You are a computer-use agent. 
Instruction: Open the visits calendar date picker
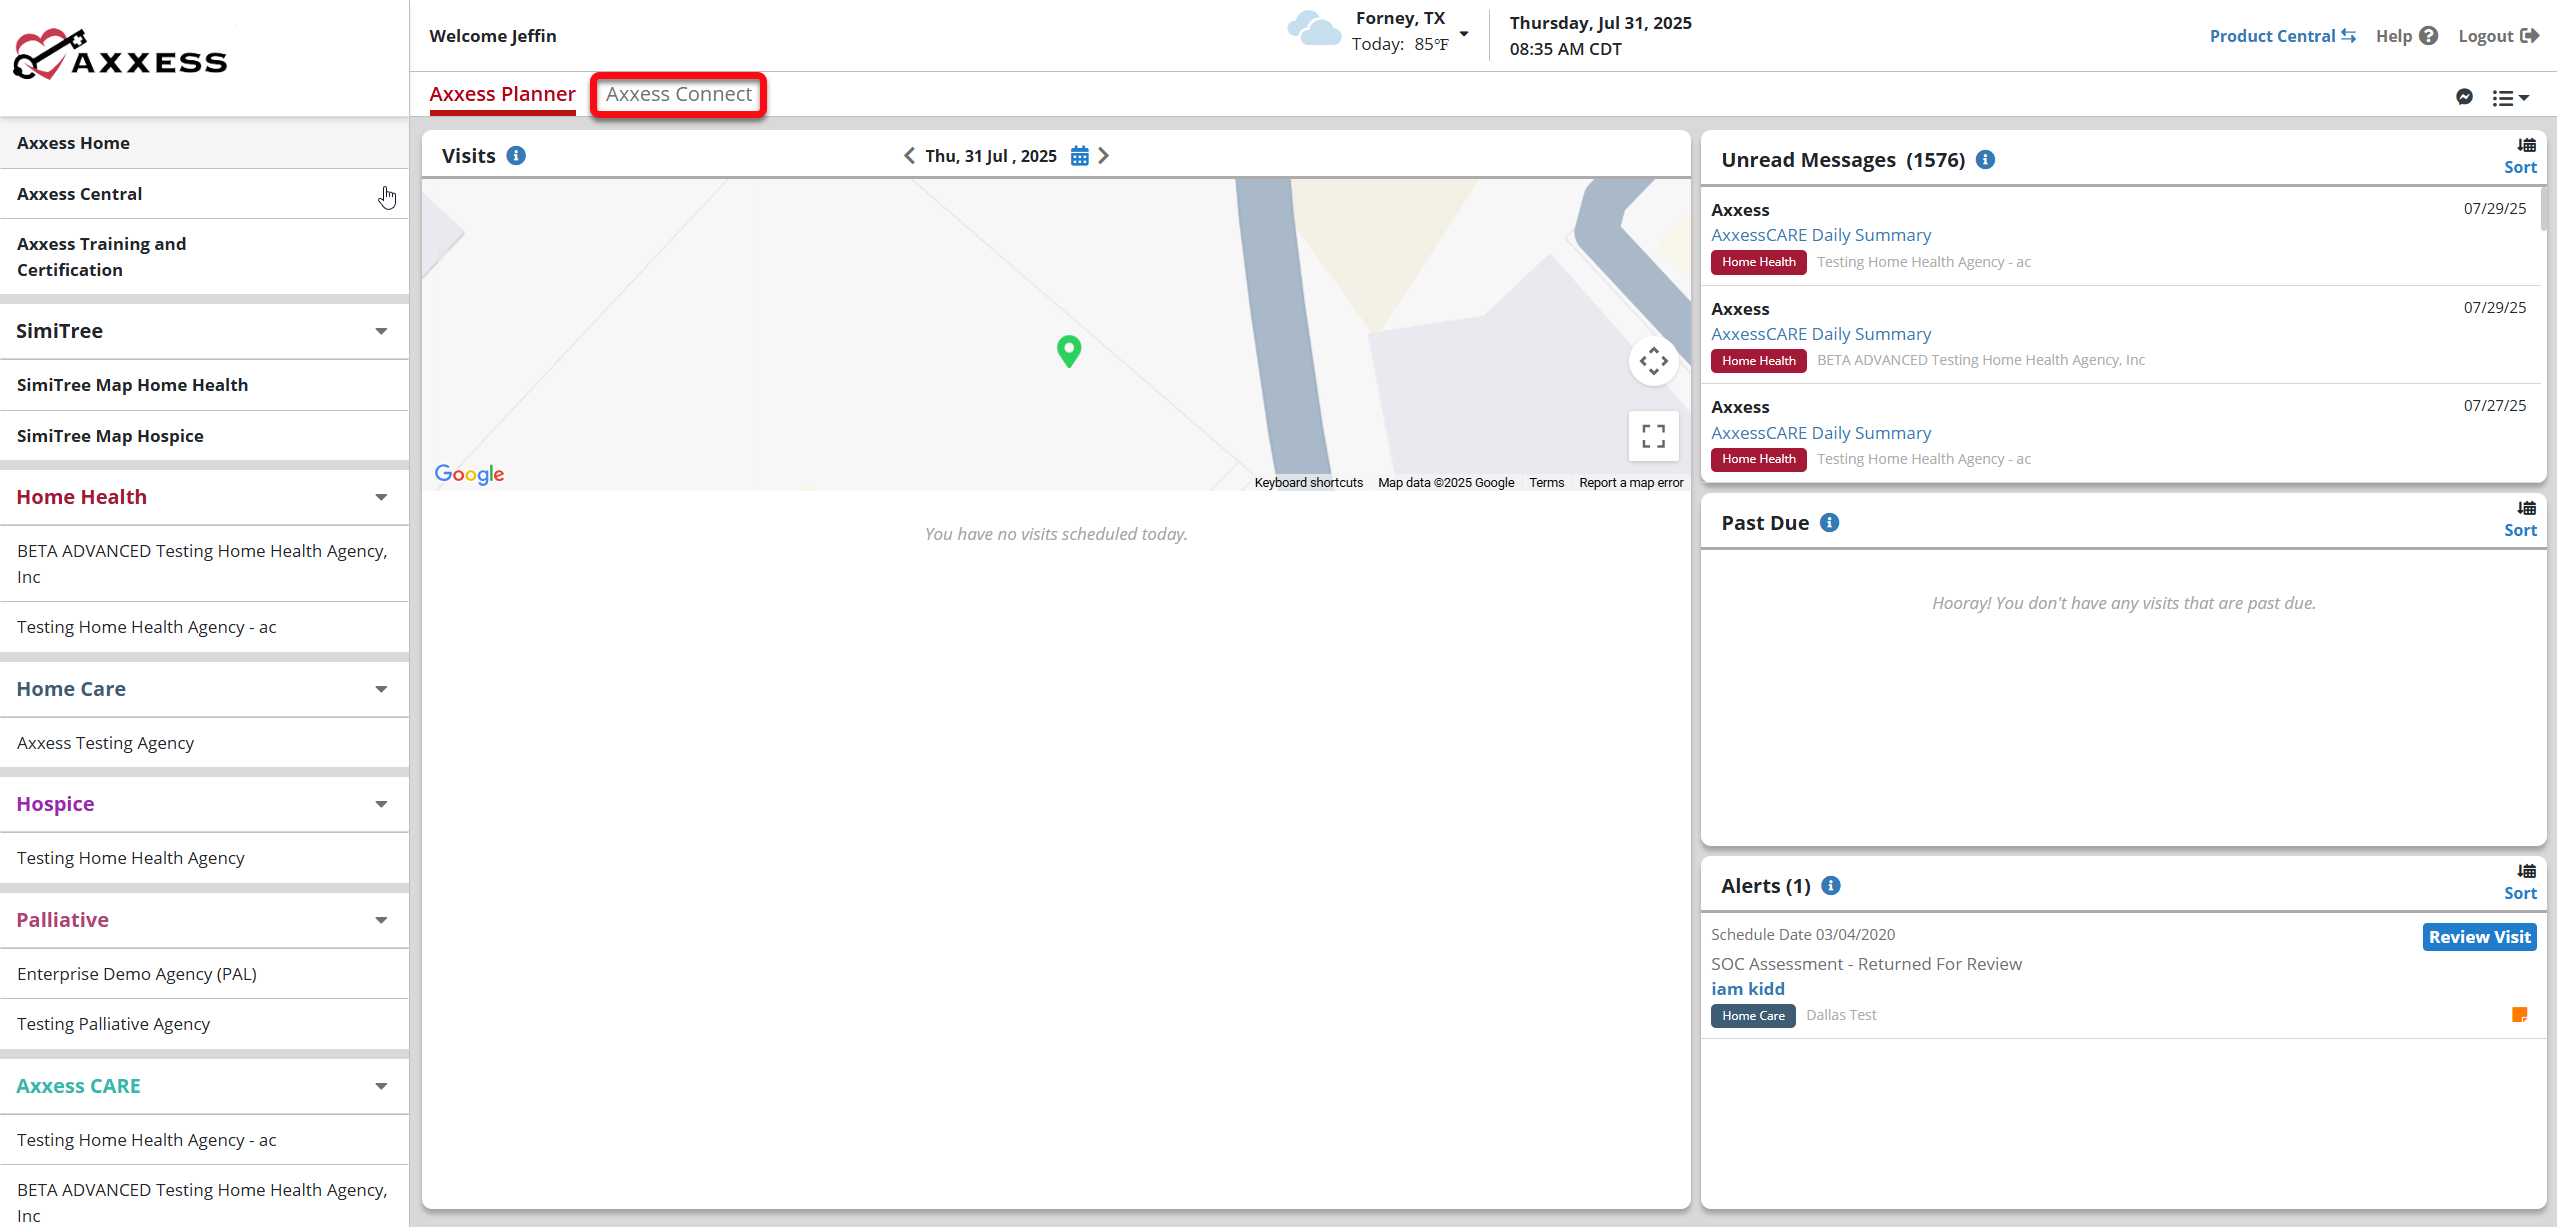[x=1079, y=156]
